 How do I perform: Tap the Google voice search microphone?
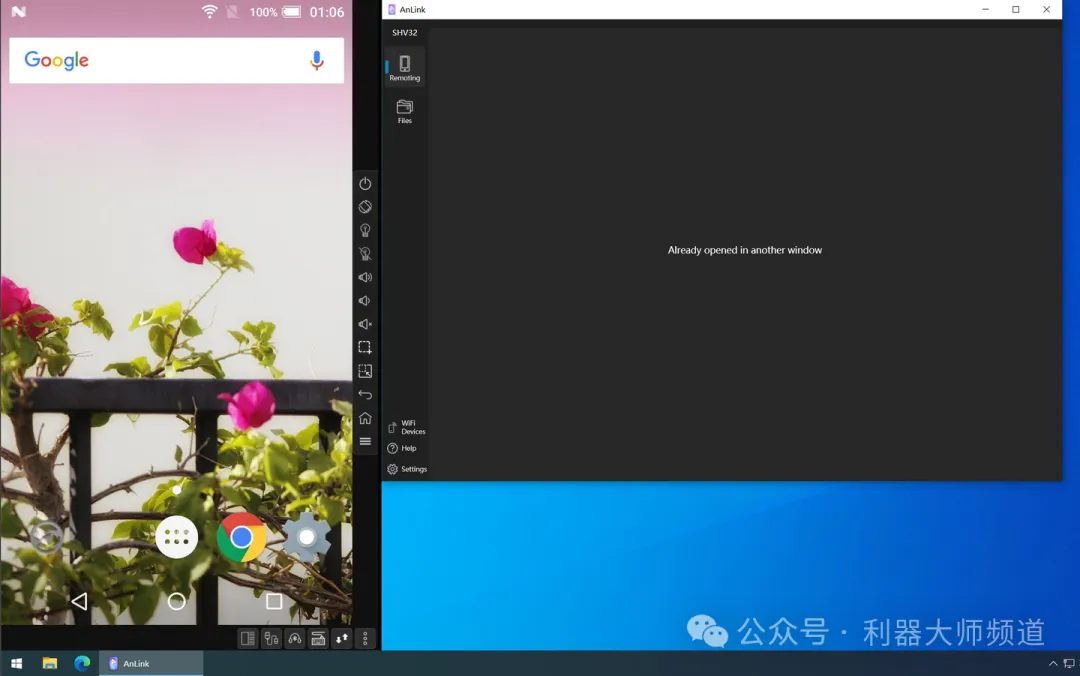coord(316,61)
